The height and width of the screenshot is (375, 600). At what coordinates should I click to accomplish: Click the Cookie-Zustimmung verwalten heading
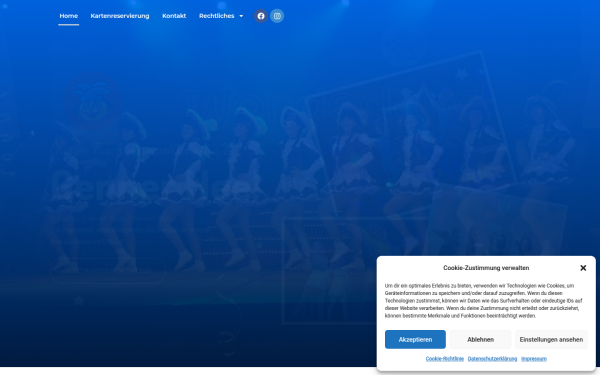486,268
